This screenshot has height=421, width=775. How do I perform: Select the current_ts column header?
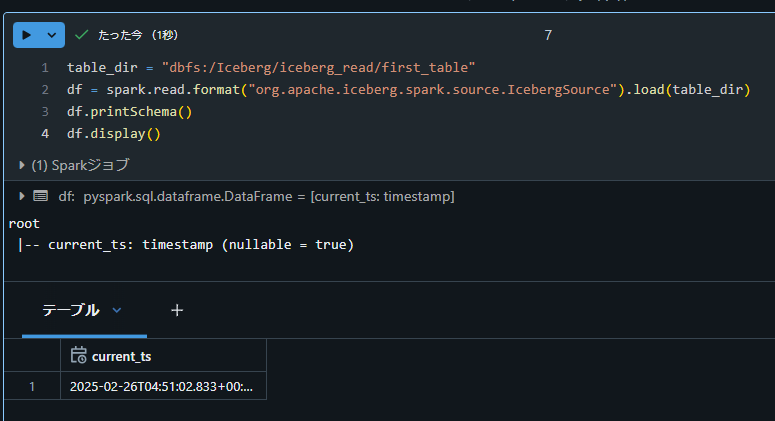(163, 355)
